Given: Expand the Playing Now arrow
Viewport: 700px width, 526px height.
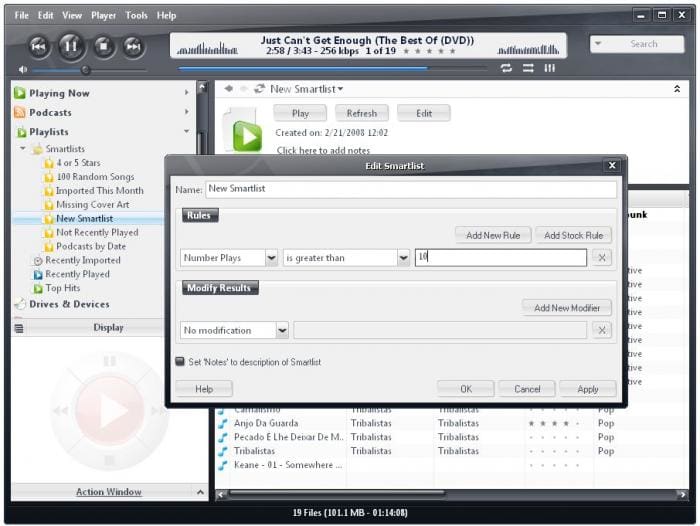Looking at the screenshot, I should click(187, 92).
